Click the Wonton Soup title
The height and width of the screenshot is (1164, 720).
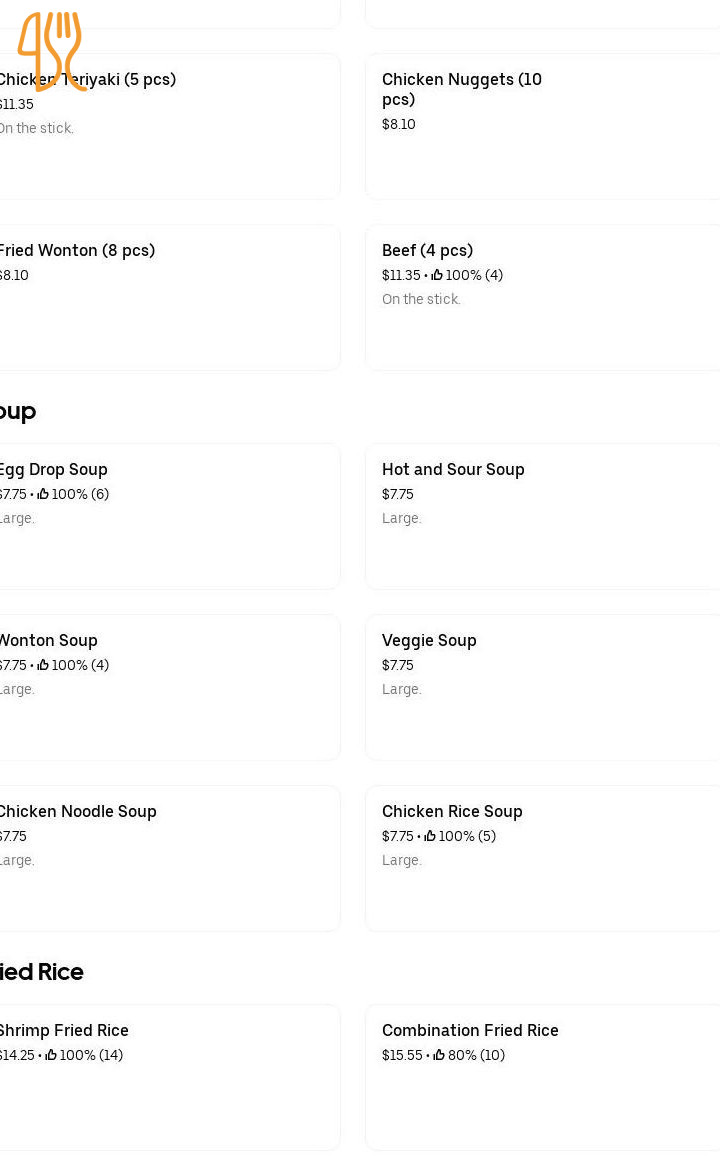pos(49,640)
